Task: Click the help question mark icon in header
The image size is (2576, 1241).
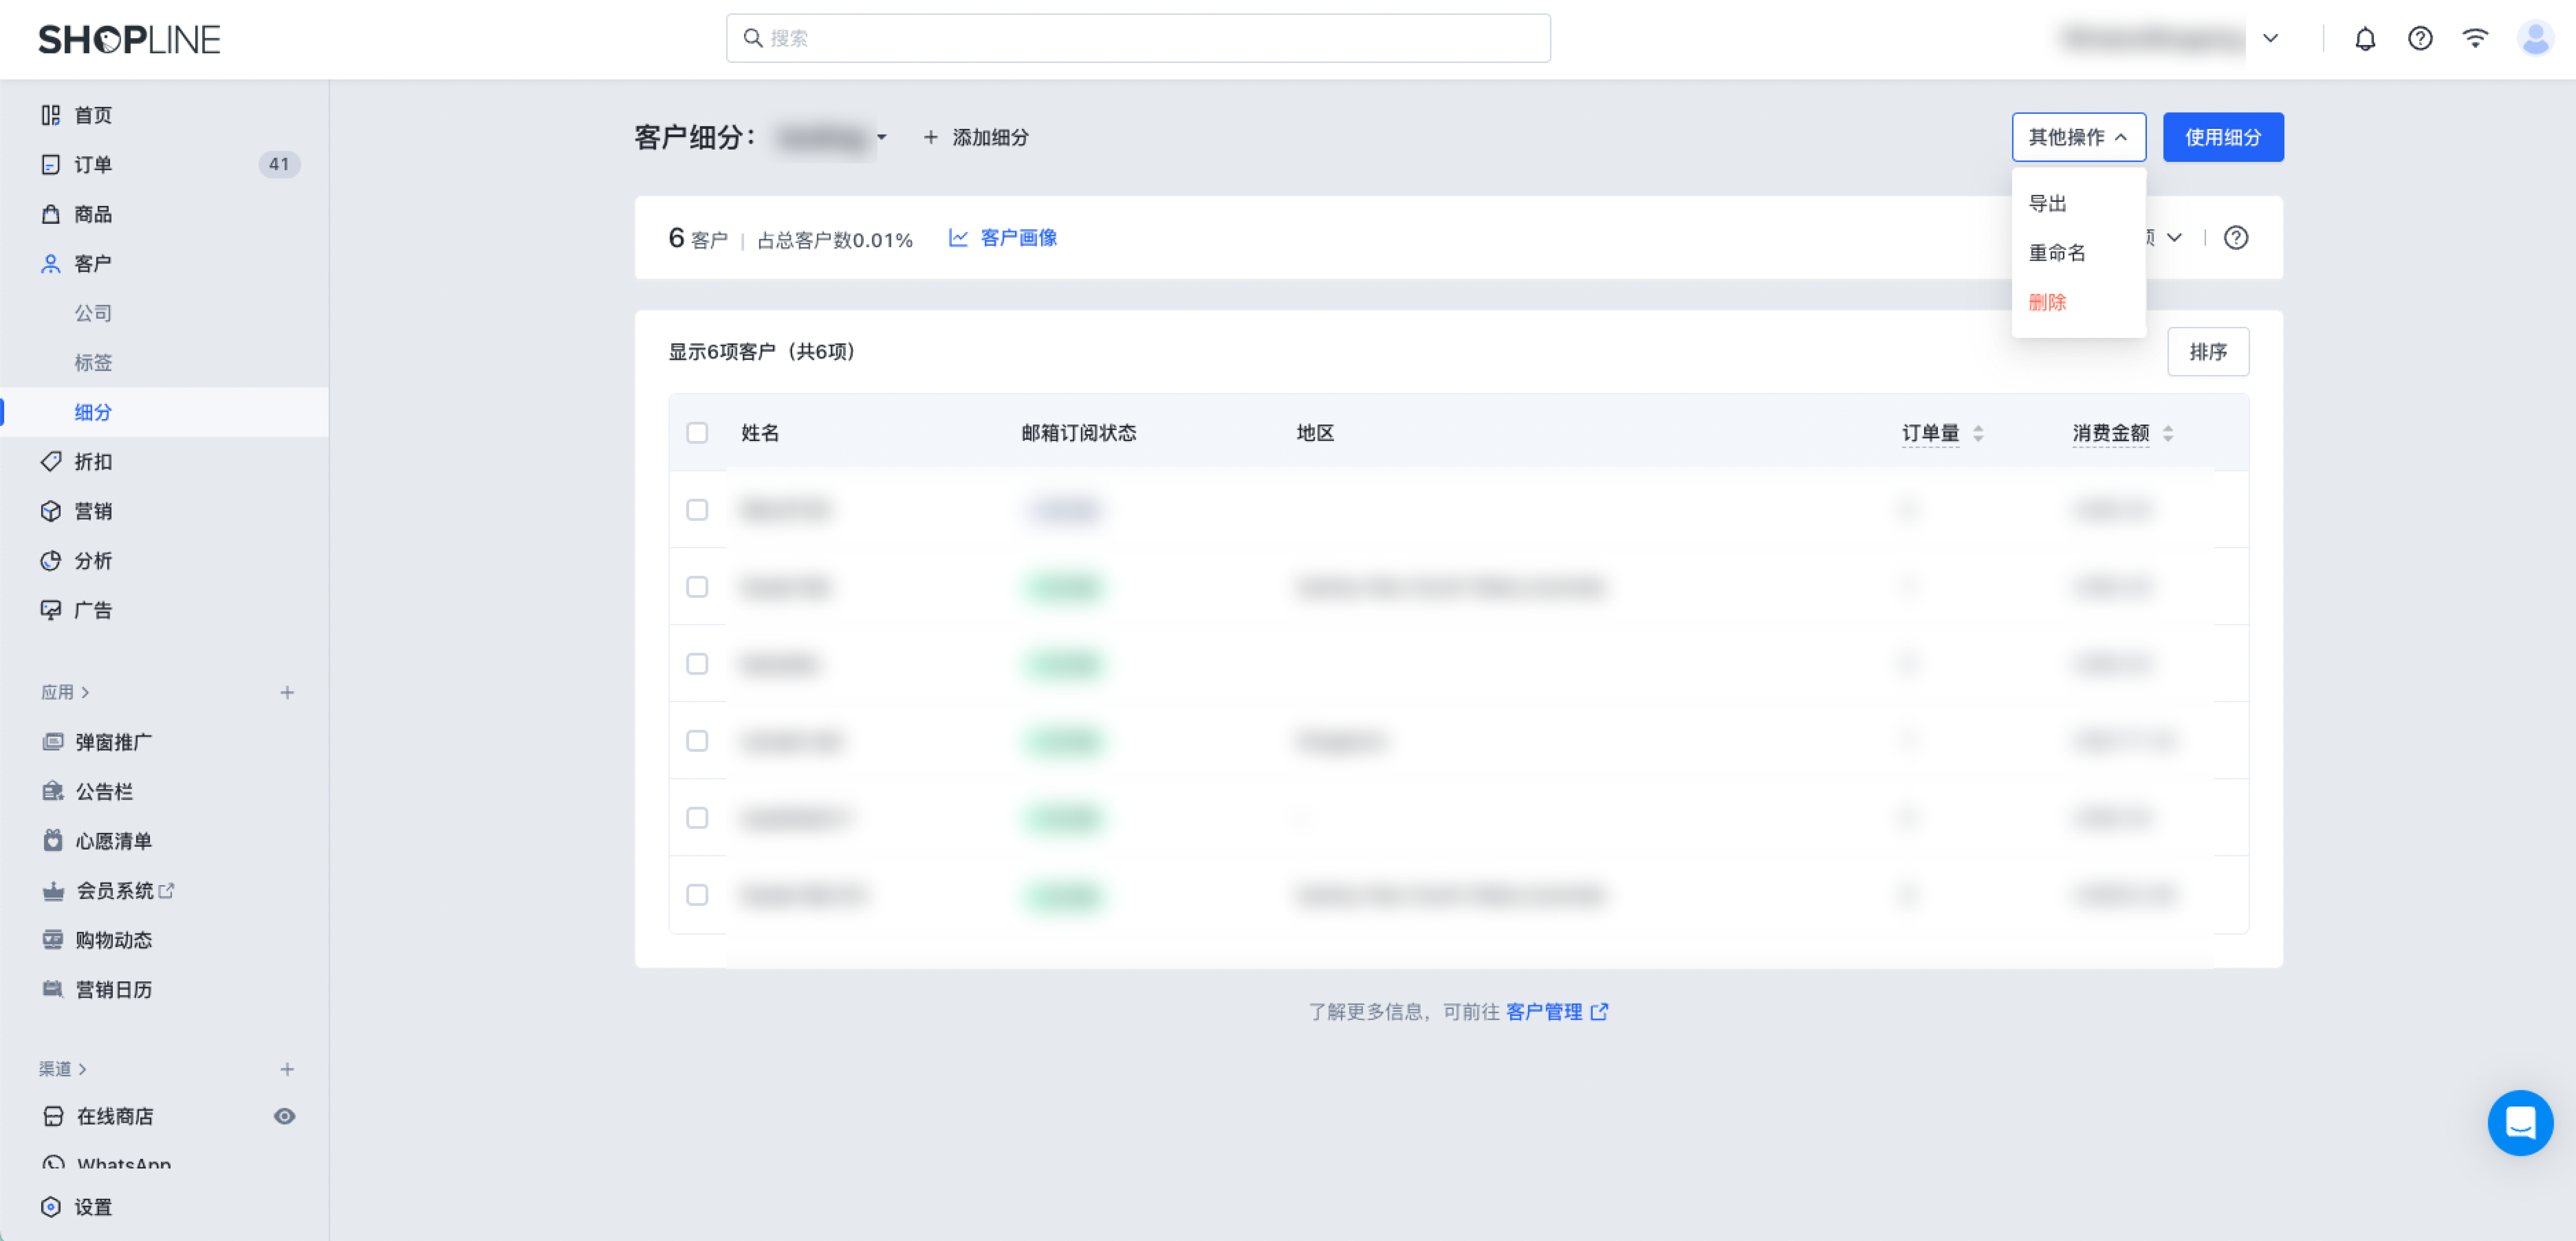Action: [x=2420, y=39]
